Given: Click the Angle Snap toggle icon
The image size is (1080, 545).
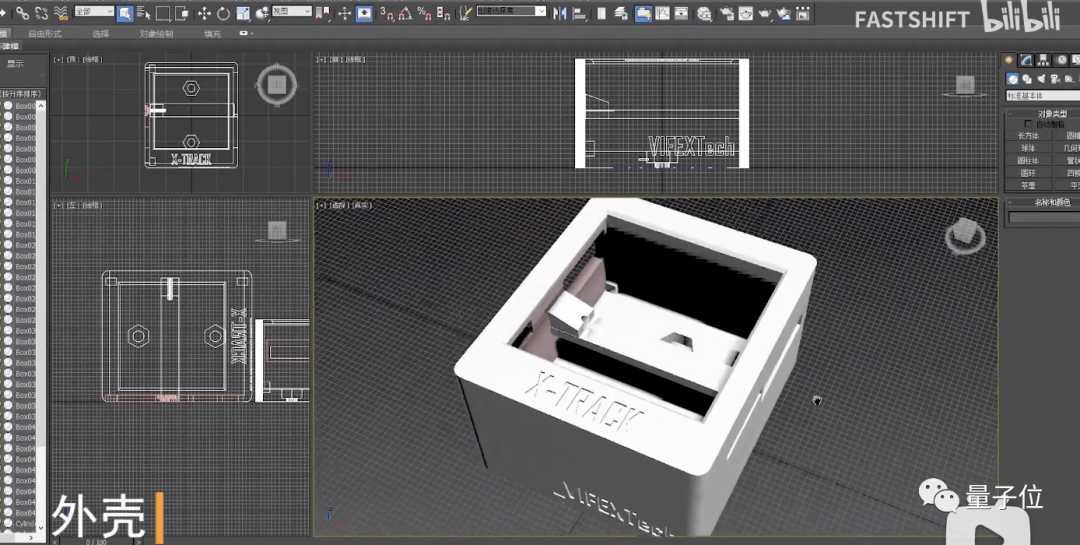Looking at the screenshot, I should [x=405, y=13].
